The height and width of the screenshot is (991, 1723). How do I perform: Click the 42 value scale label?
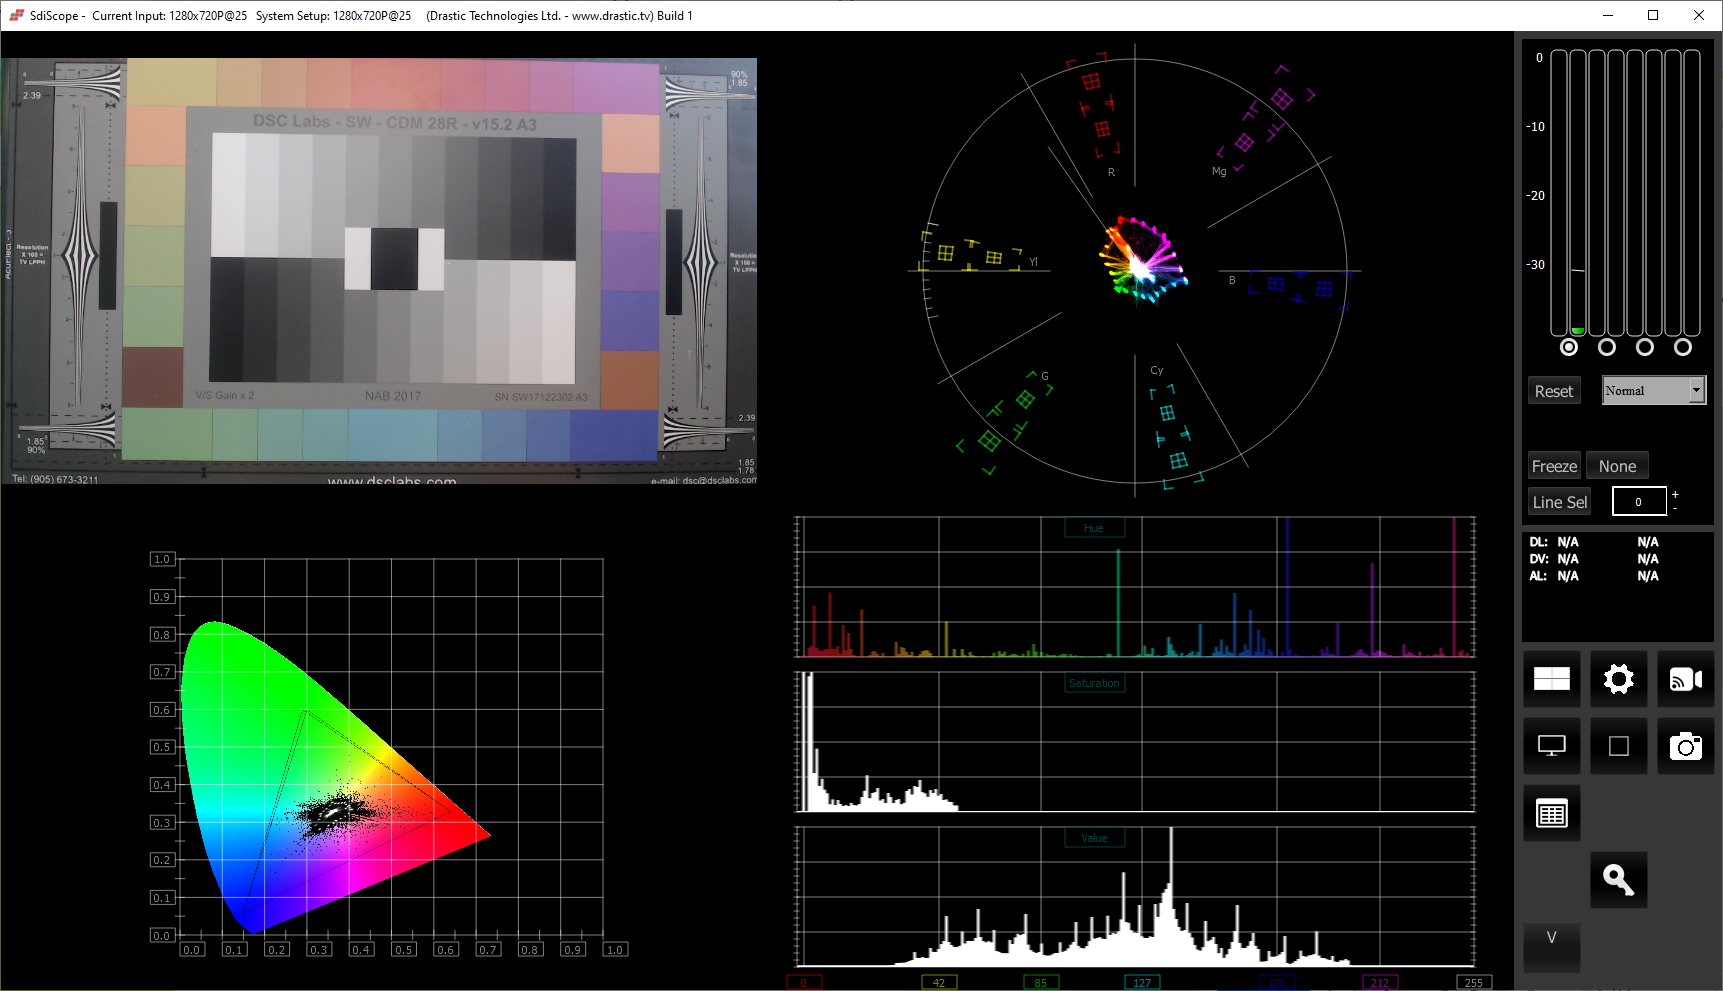coord(939,983)
